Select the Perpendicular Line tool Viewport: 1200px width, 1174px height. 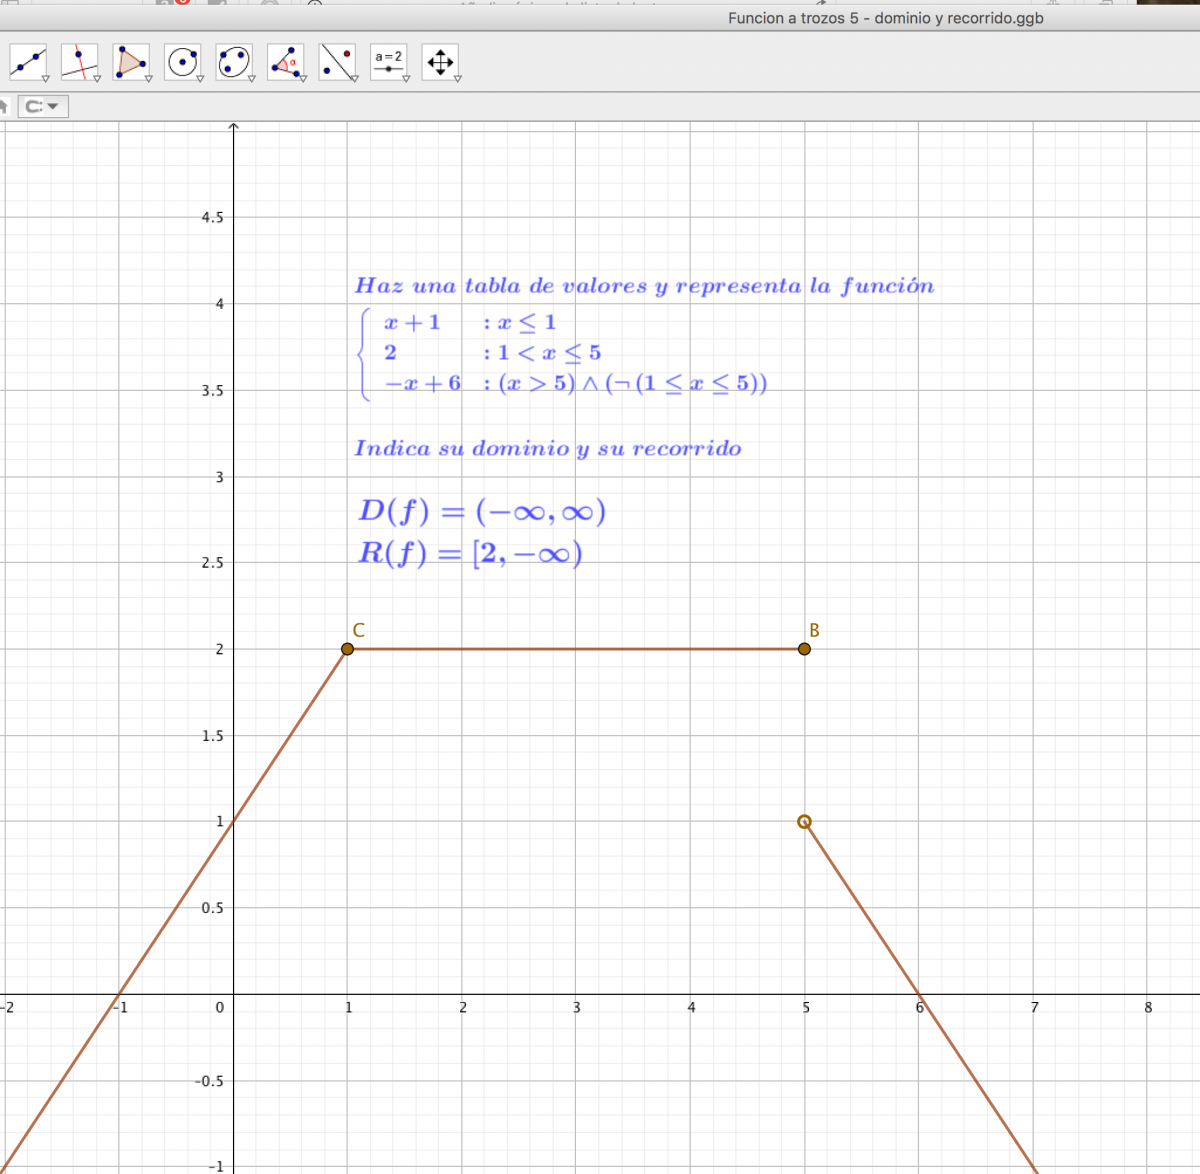[x=78, y=62]
